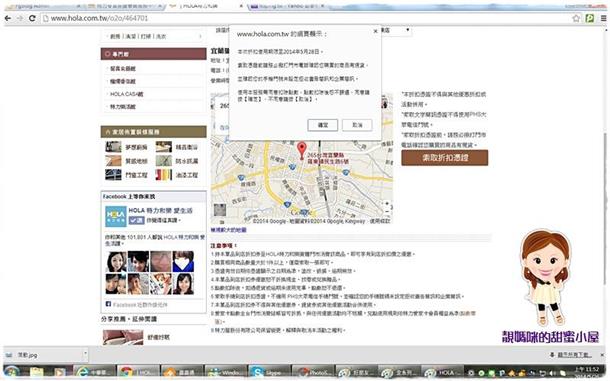The image size is (610, 381).
Task: Confirm the dialog with 確定 button
Action: (323, 125)
